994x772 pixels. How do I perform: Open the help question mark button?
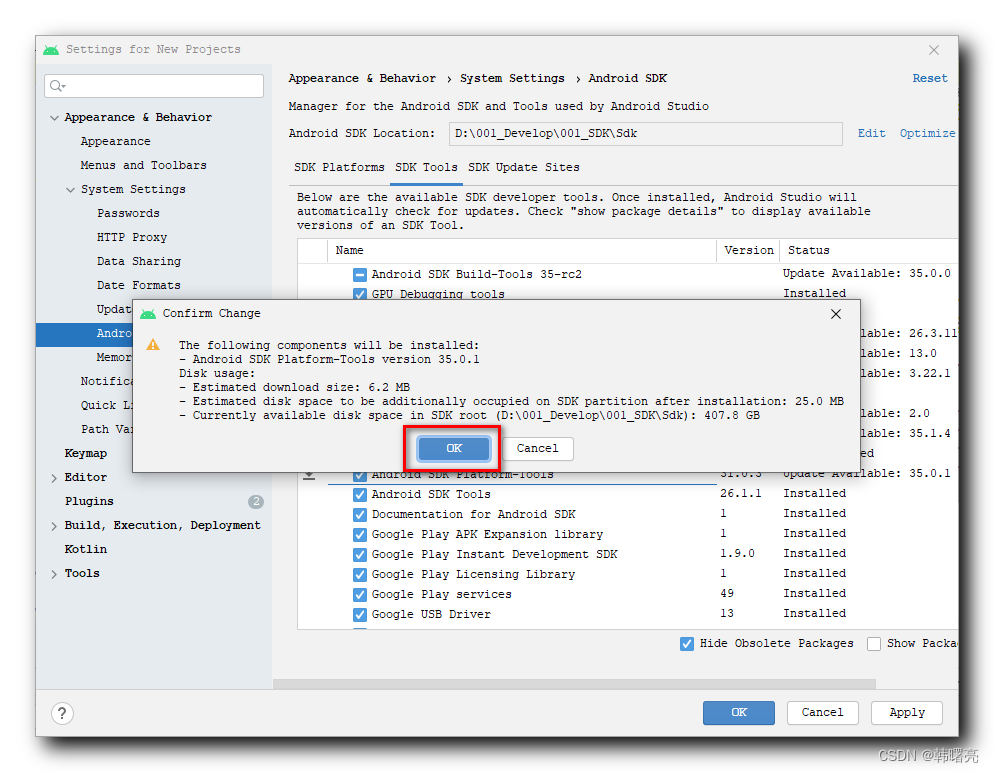pyautogui.click(x=62, y=713)
